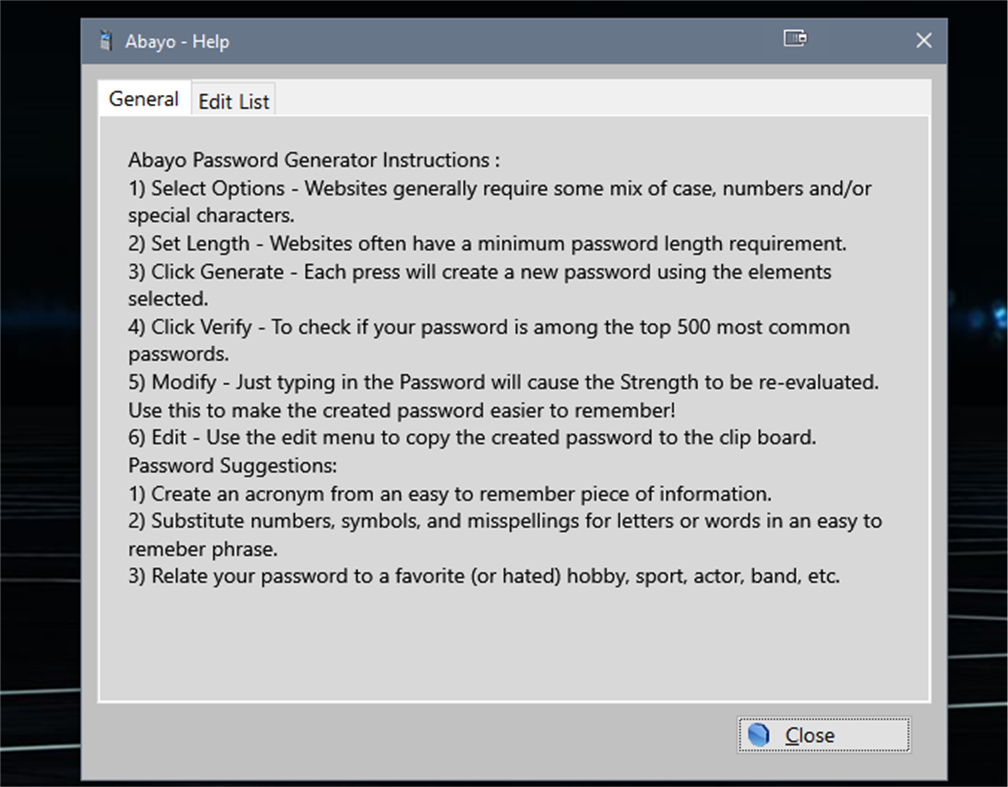
Task: Click the "Substitute numbers, symbols" suggestion line
Action: click(505, 521)
